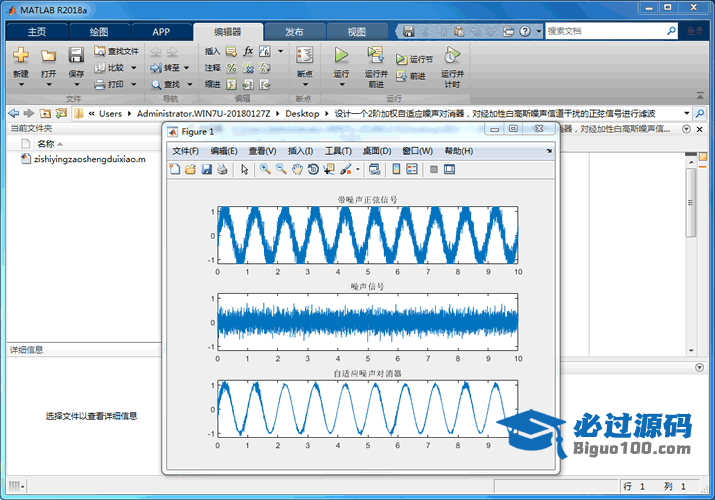715x500 pixels.
Task: Click the 断点 (Breakpoints) button
Action: point(305,67)
